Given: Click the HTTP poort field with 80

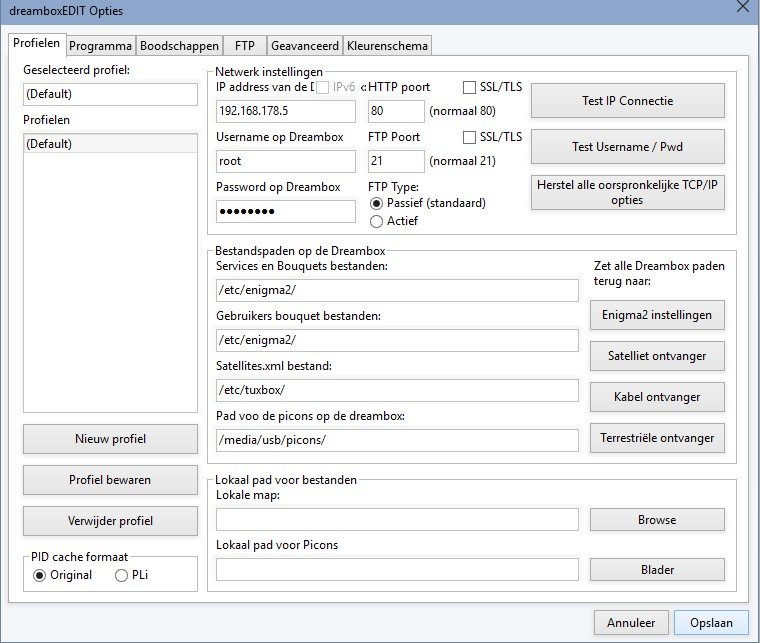Looking at the screenshot, I should [x=396, y=111].
